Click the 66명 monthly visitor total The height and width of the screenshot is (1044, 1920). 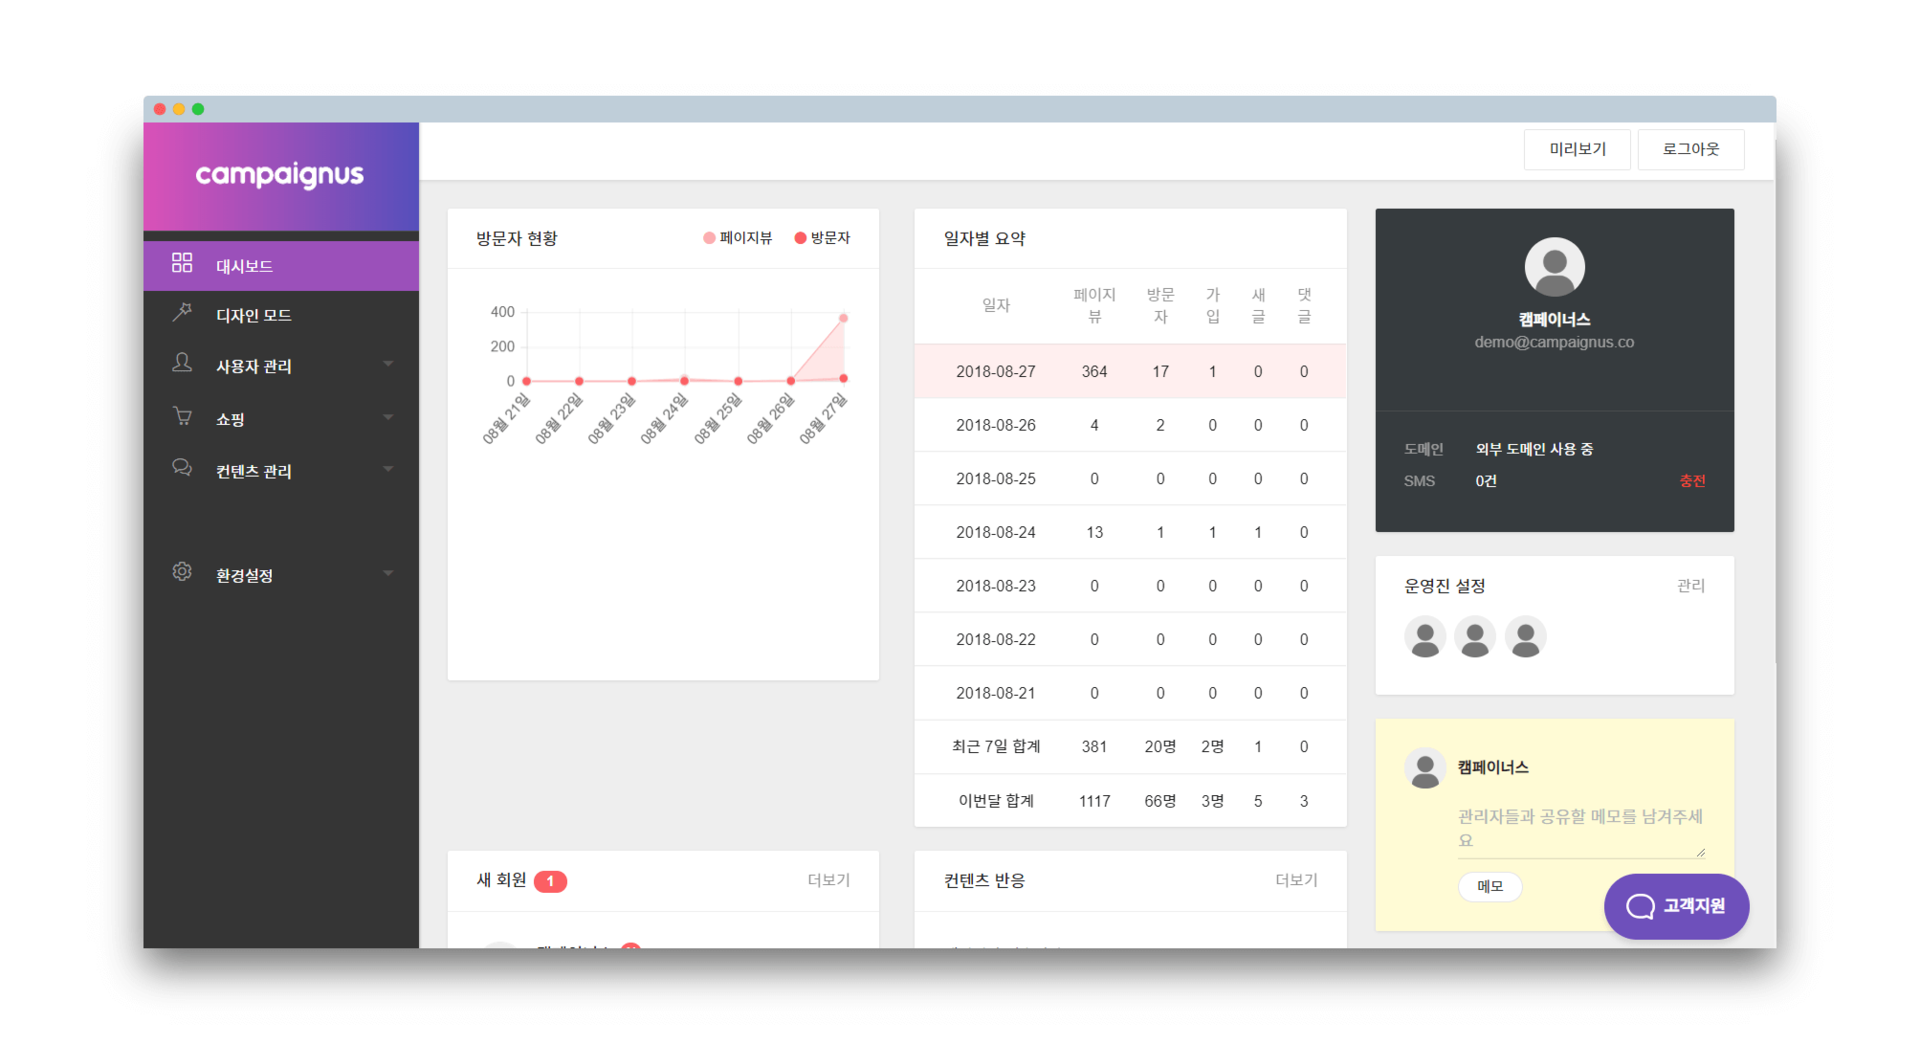[1160, 801]
